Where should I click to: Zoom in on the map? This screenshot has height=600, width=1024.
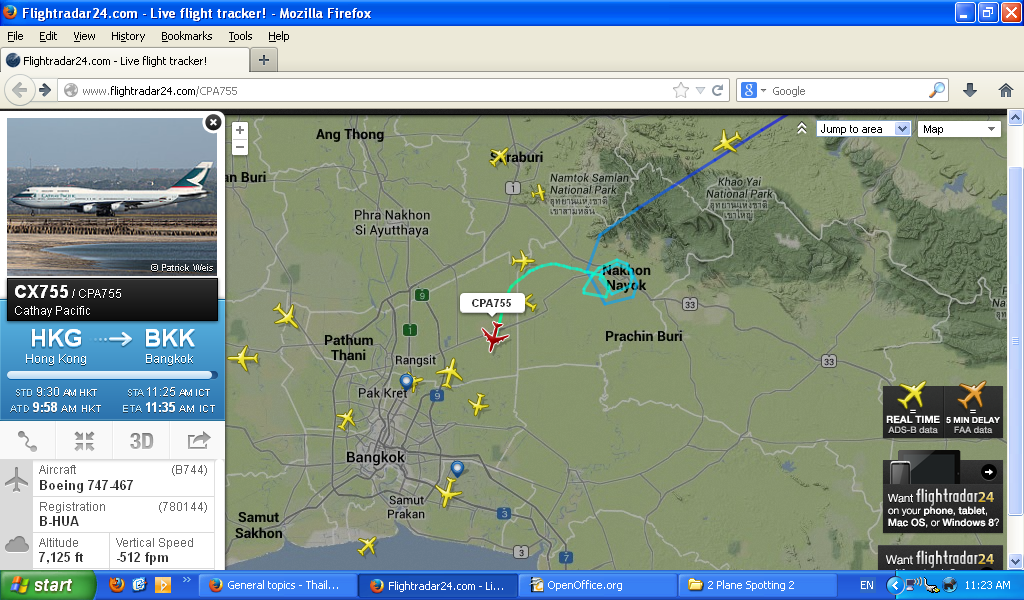pyautogui.click(x=240, y=130)
